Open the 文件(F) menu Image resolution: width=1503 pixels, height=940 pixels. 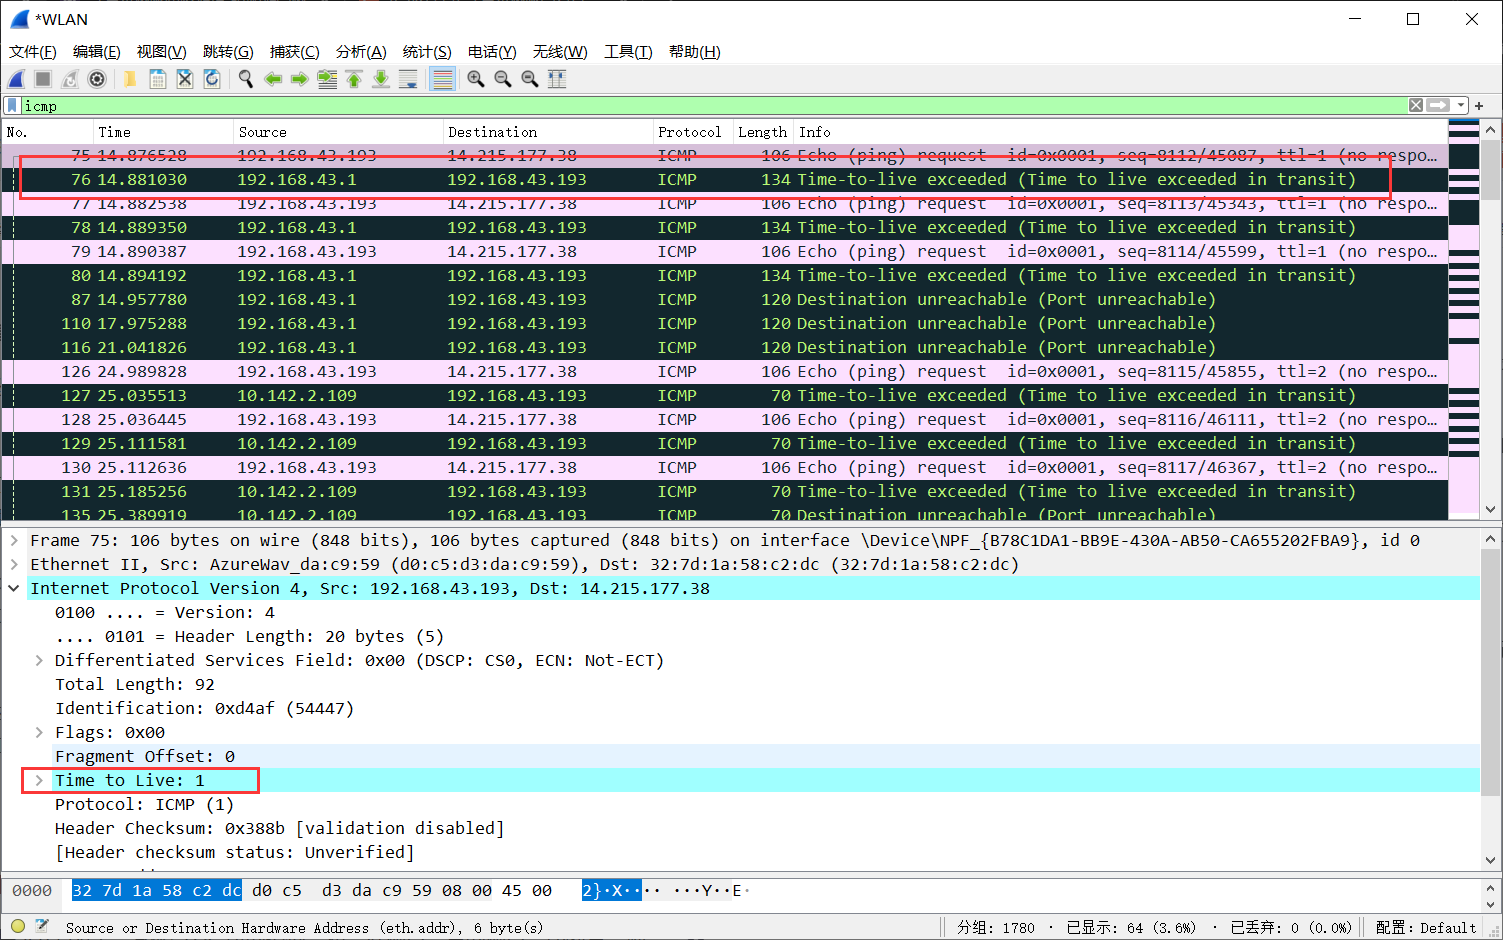33,52
